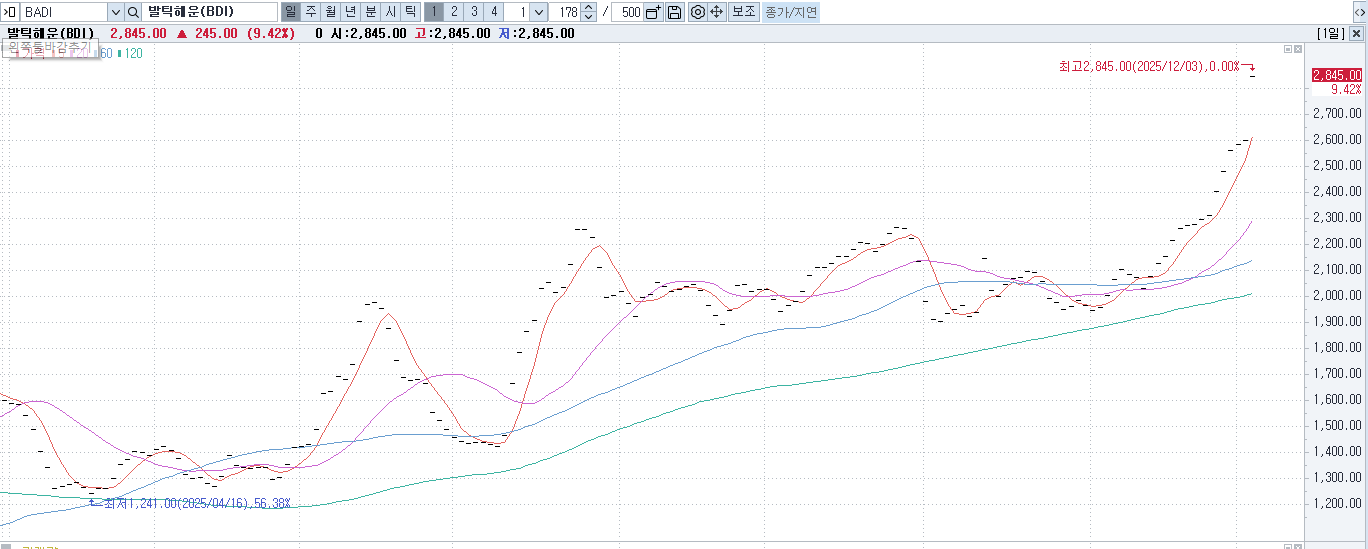
Task: Click the <> expand arrows at top right
Action: [x=1359, y=12]
